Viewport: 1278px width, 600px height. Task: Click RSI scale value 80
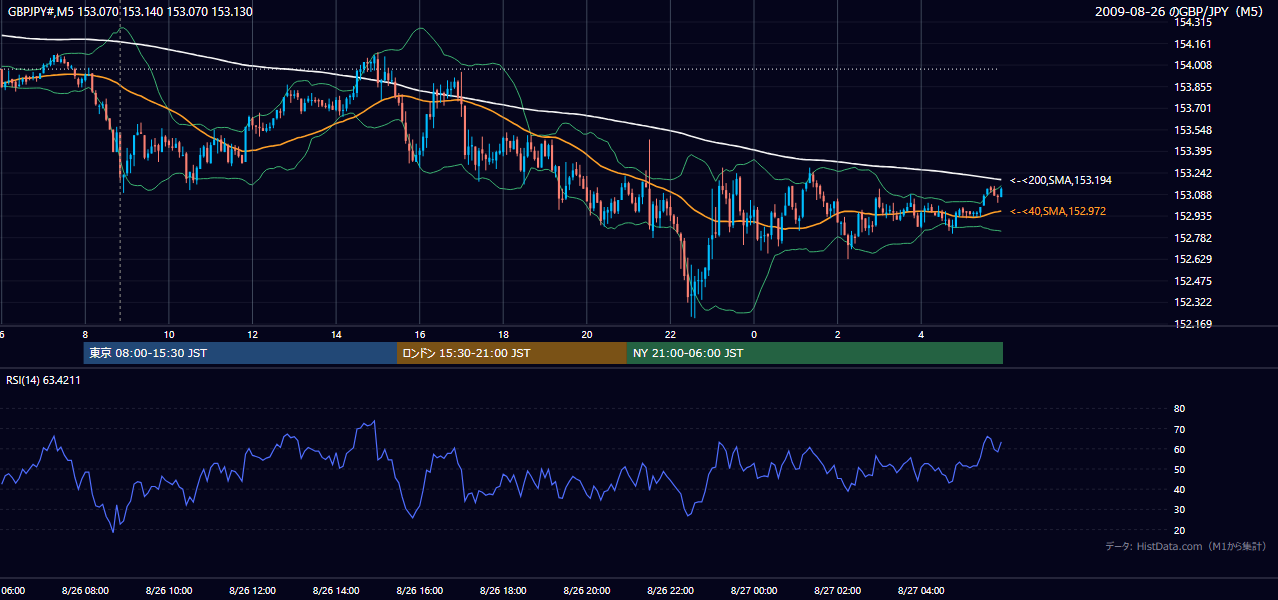coord(1179,409)
